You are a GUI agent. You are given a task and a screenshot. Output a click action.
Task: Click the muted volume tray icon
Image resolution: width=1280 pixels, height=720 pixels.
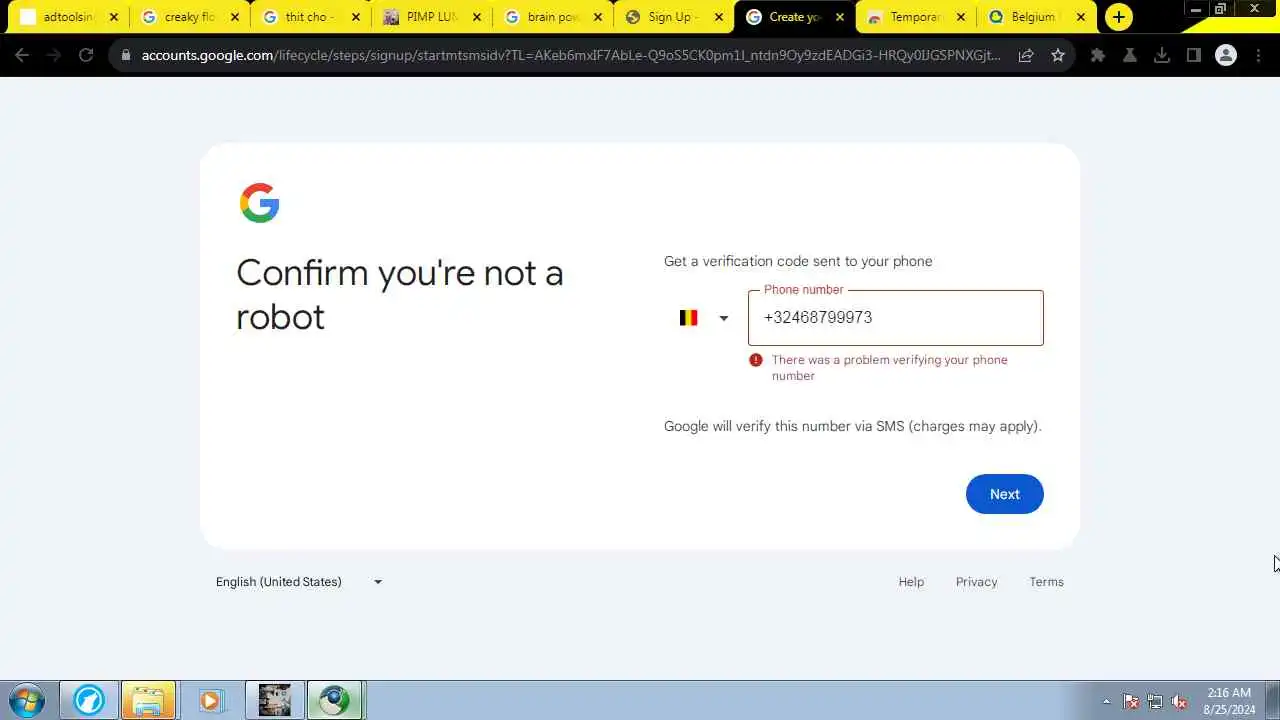pyautogui.click(x=1179, y=701)
